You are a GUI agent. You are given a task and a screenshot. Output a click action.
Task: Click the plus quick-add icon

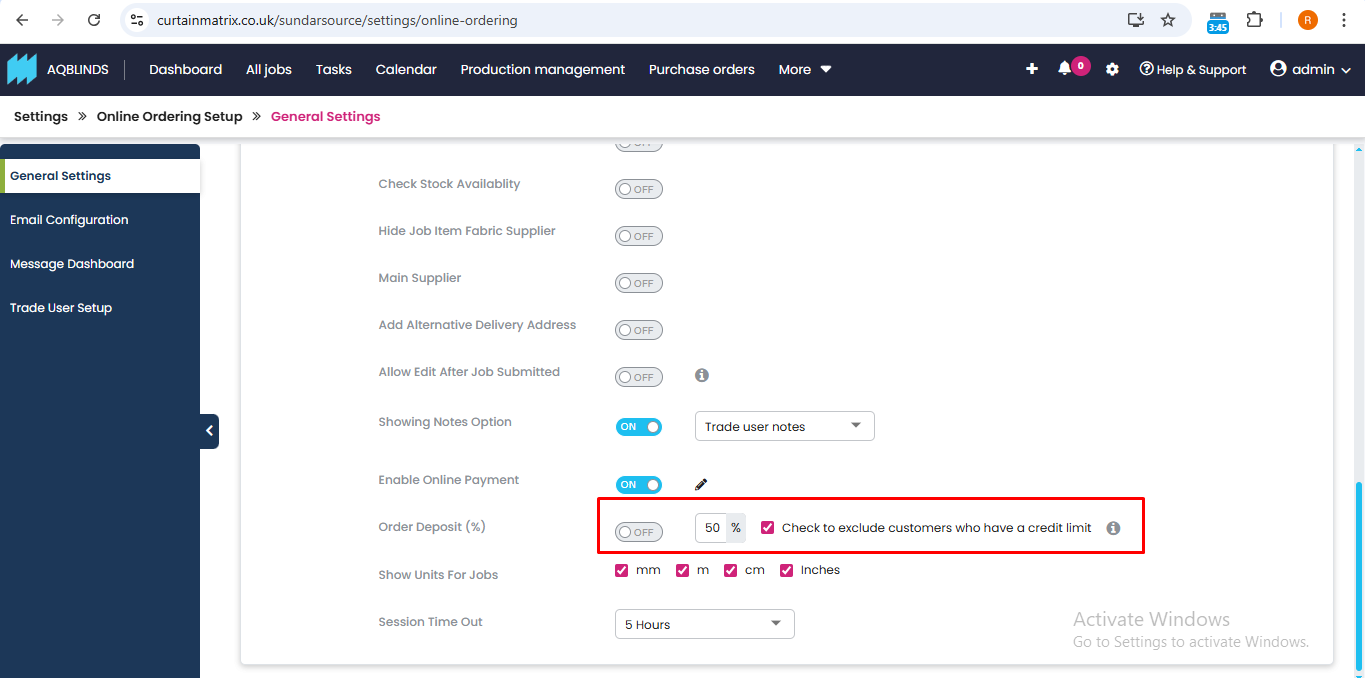pyautogui.click(x=1032, y=69)
